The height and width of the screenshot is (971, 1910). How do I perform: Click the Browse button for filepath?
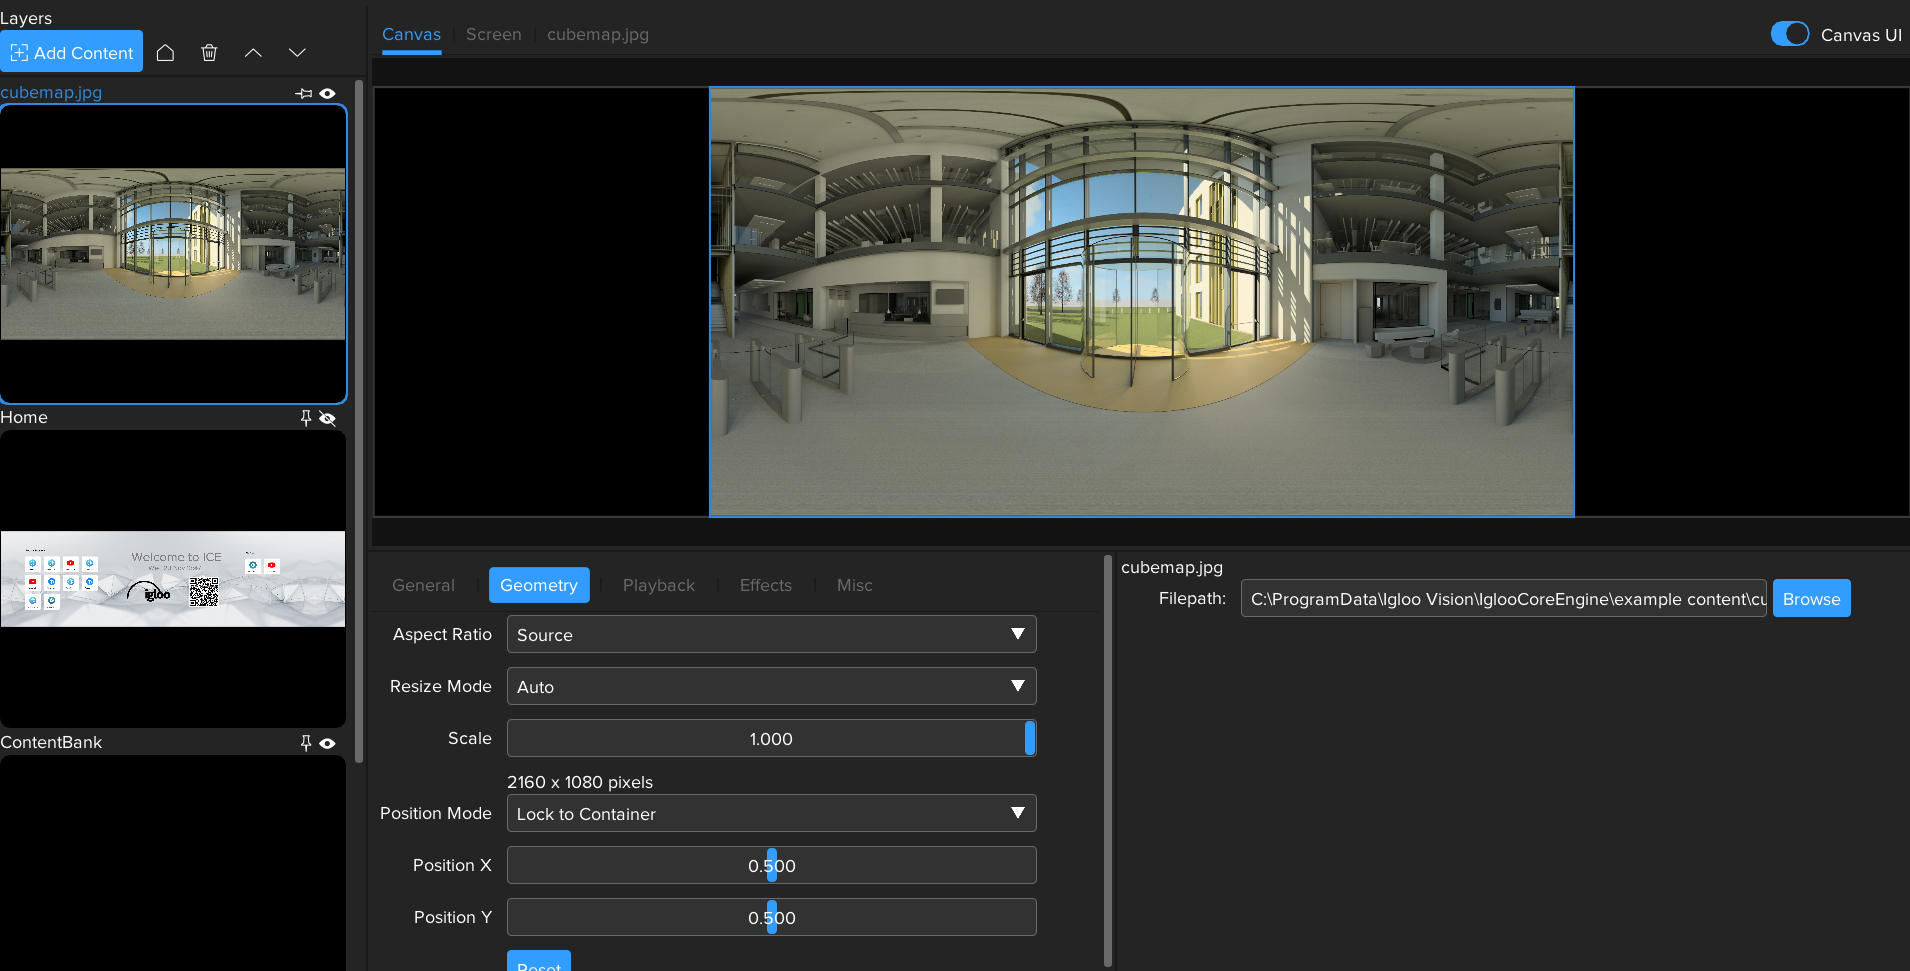click(1811, 599)
